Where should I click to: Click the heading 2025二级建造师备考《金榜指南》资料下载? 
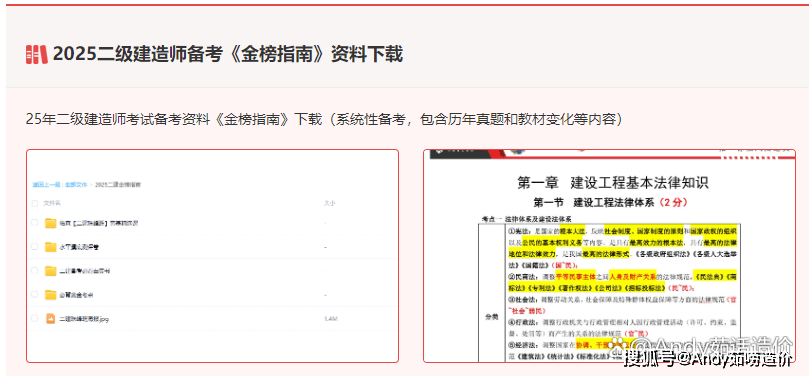(228, 54)
